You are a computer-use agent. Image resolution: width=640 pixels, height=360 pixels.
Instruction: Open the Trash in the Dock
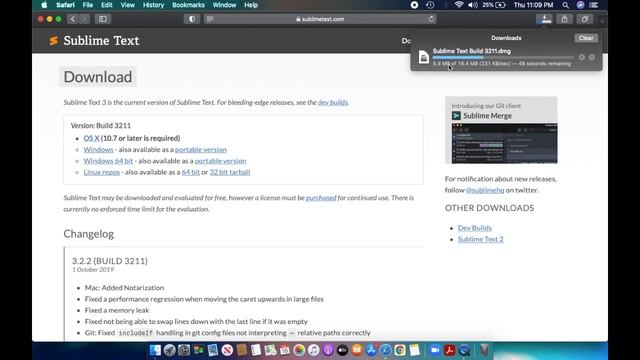(x=484, y=349)
